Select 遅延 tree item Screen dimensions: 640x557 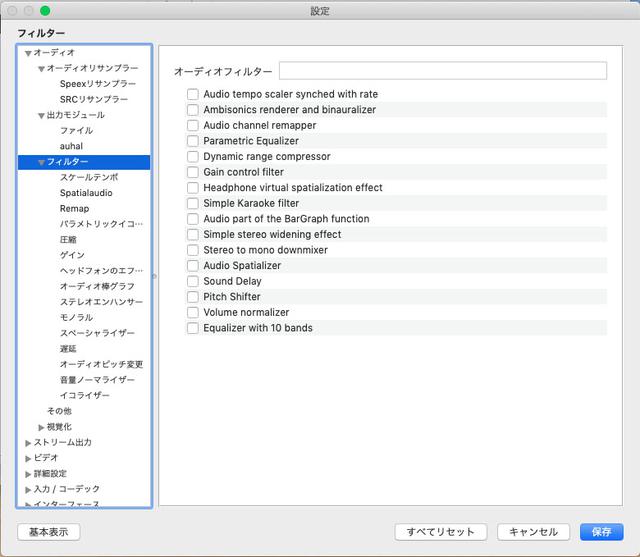click(x=68, y=348)
